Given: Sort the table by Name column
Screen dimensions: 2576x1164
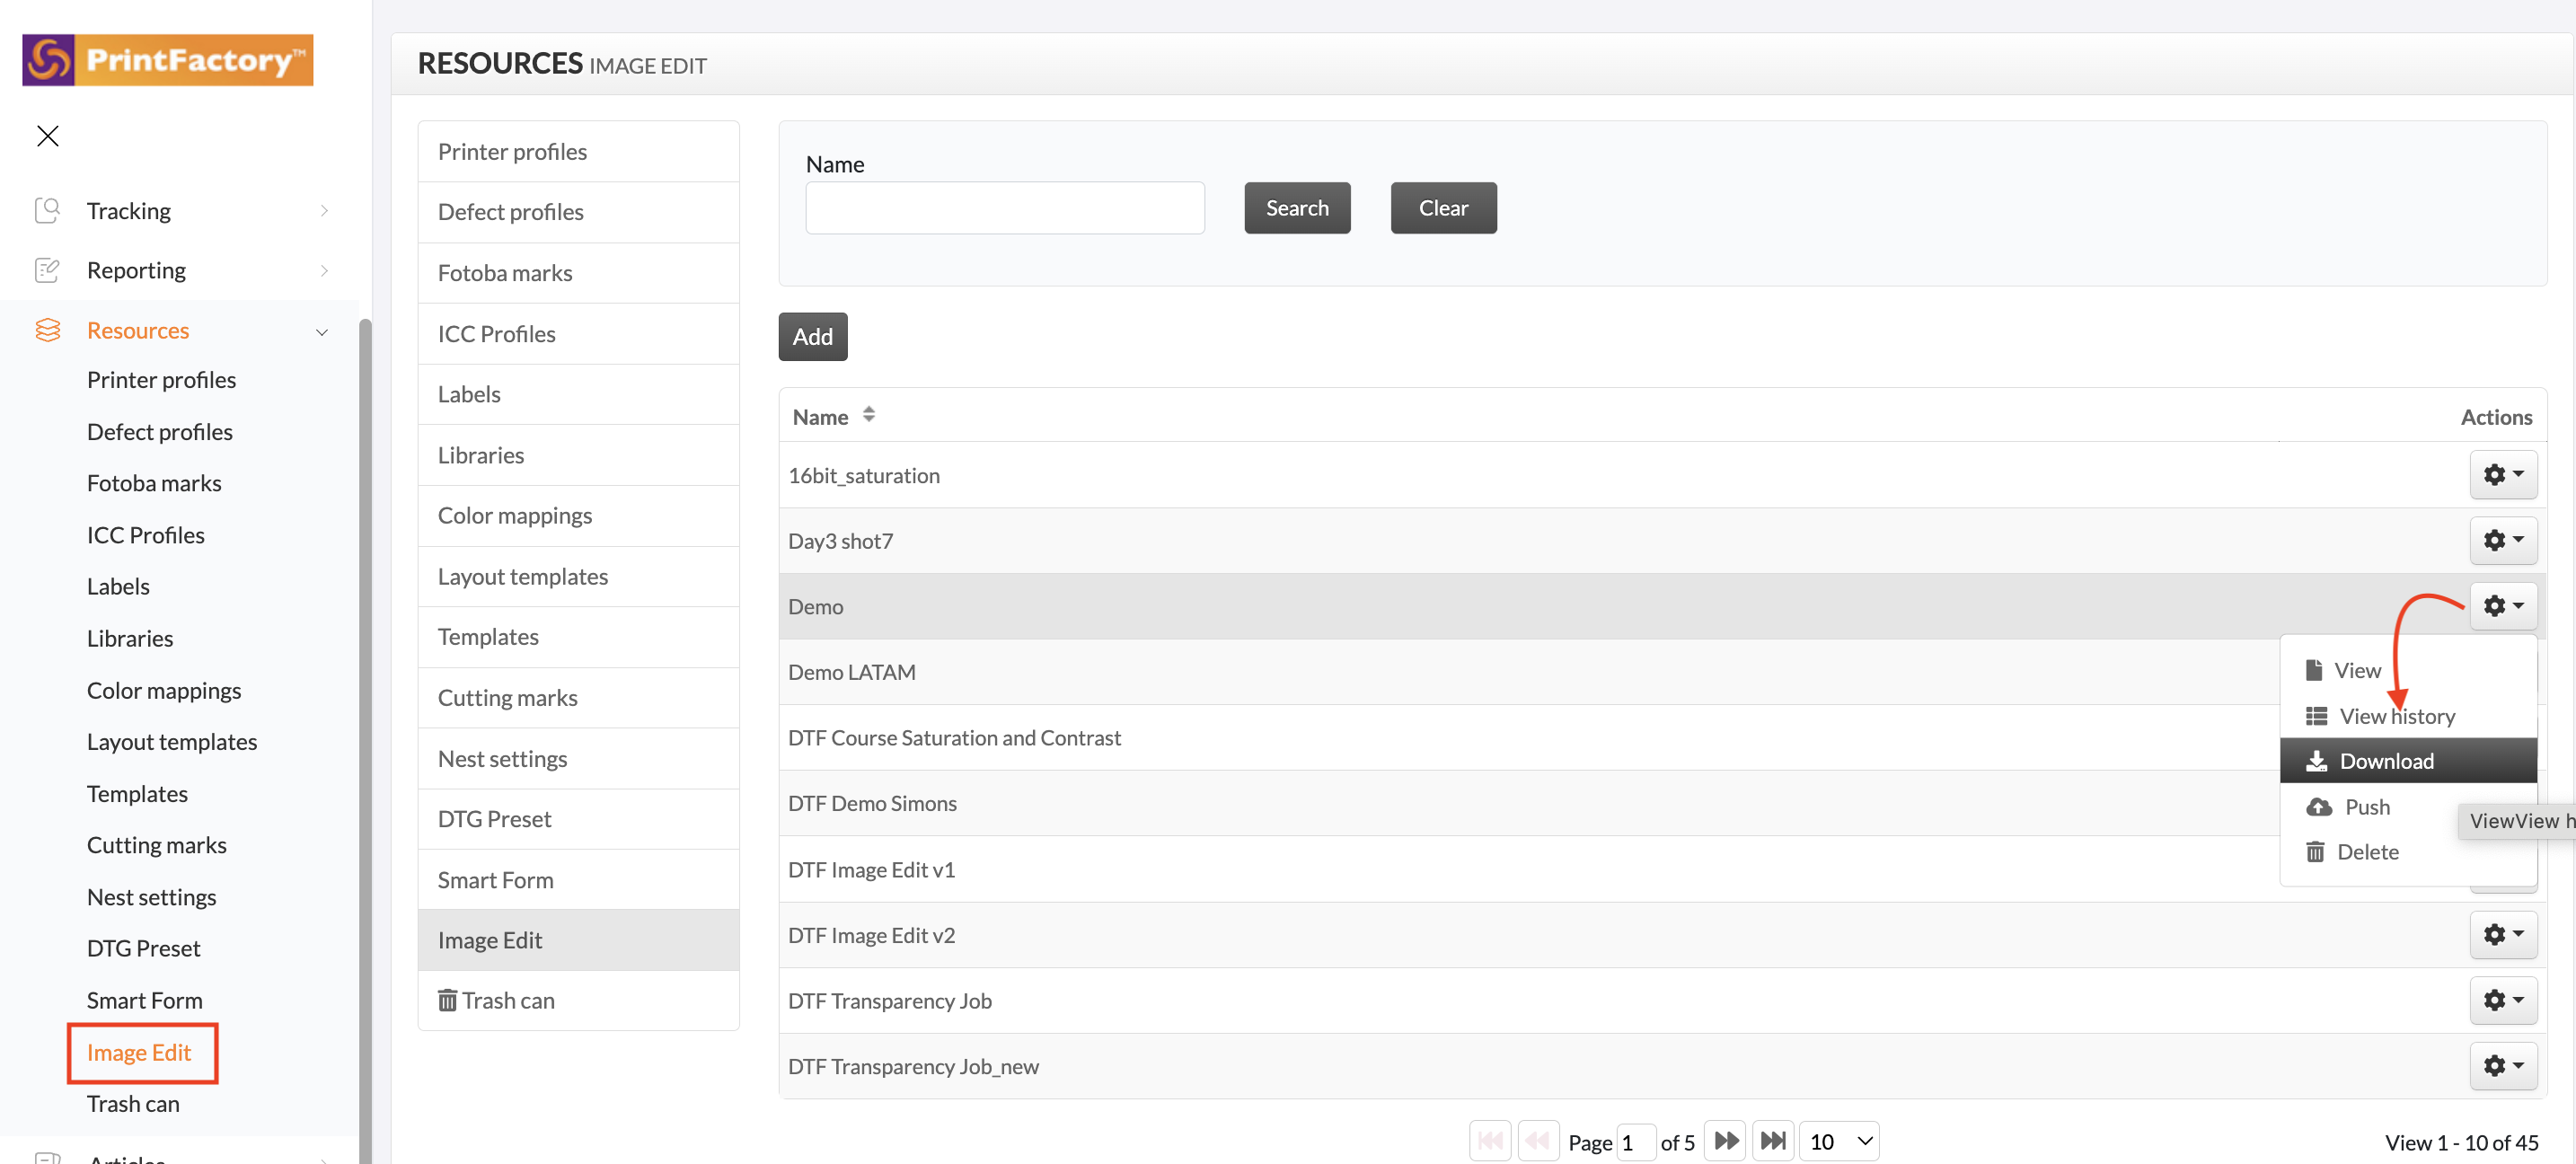Looking at the screenshot, I should 834,416.
